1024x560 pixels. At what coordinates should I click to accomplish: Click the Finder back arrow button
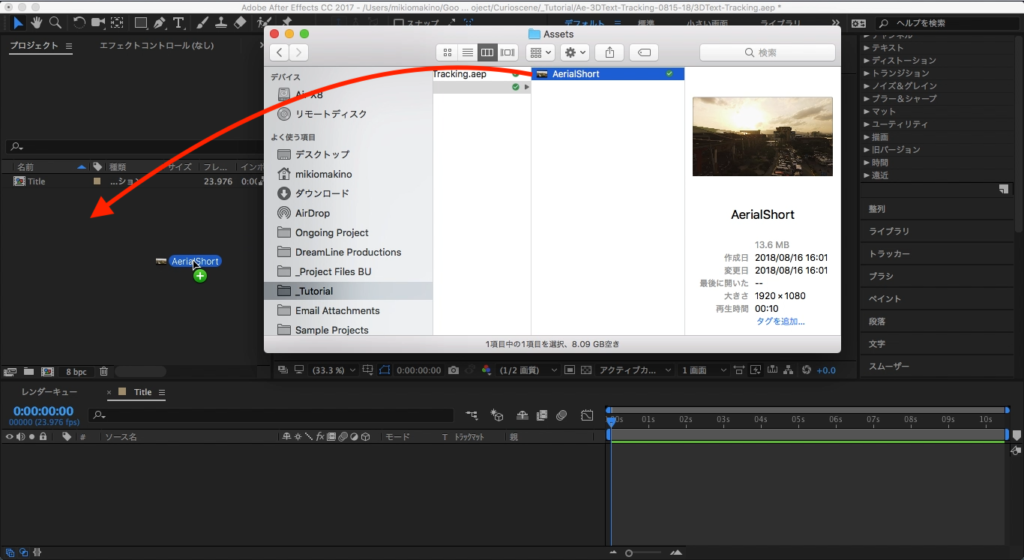pyautogui.click(x=279, y=52)
